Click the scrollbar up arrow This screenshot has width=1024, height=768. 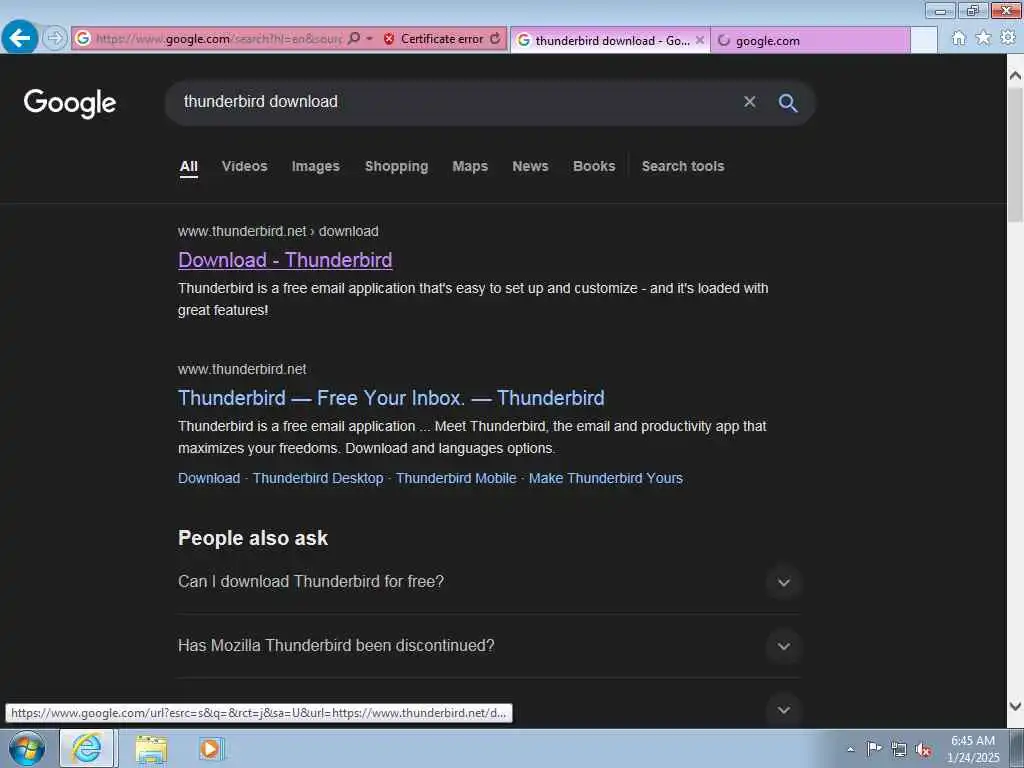[x=1015, y=76]
